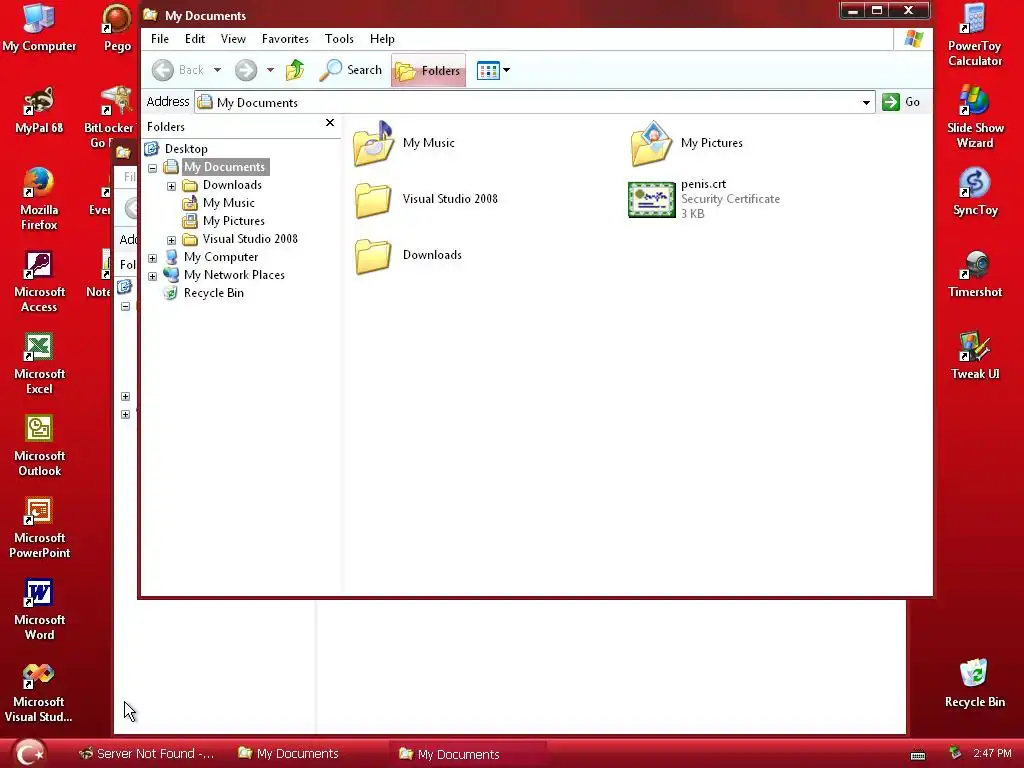Open the Edit menu
1024x768 pixels.
[195, 39]
